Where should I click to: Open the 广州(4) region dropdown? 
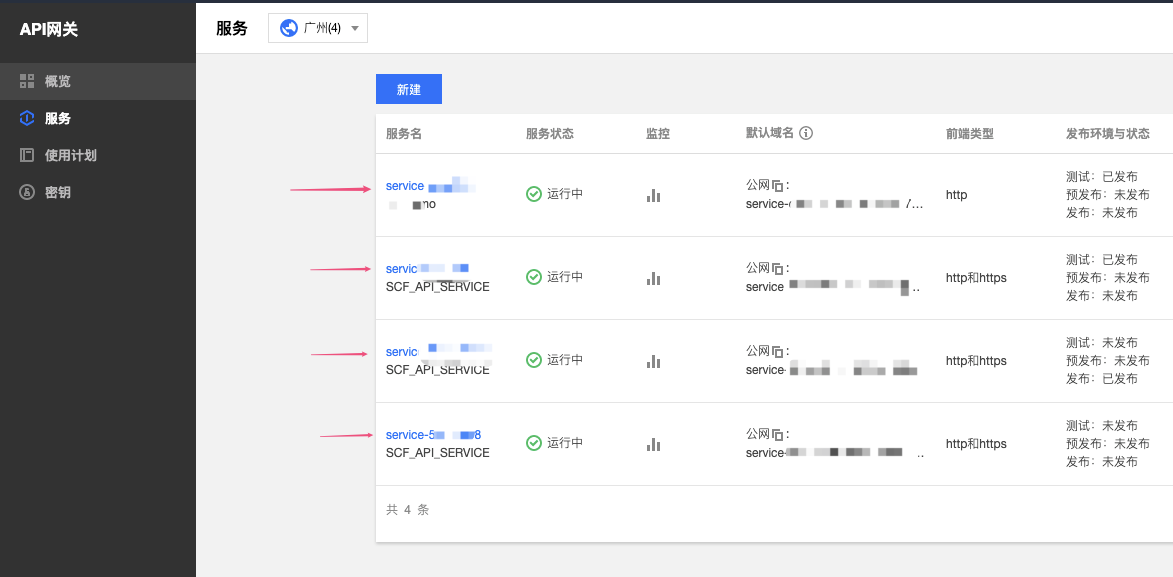[318, 28]
